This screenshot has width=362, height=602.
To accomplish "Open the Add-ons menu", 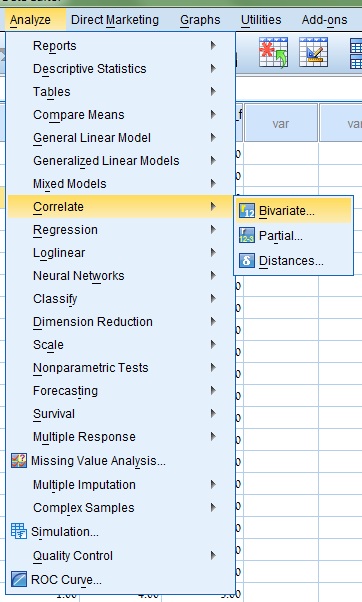I will [324, 20].
